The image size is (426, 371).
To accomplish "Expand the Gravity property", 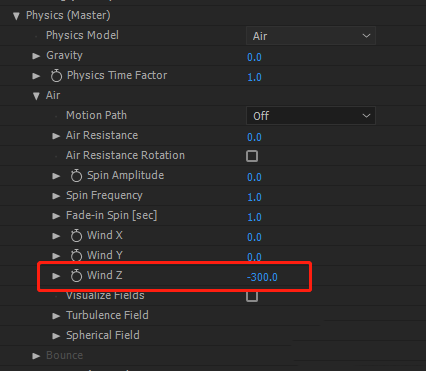I will (x=36, y=56).
